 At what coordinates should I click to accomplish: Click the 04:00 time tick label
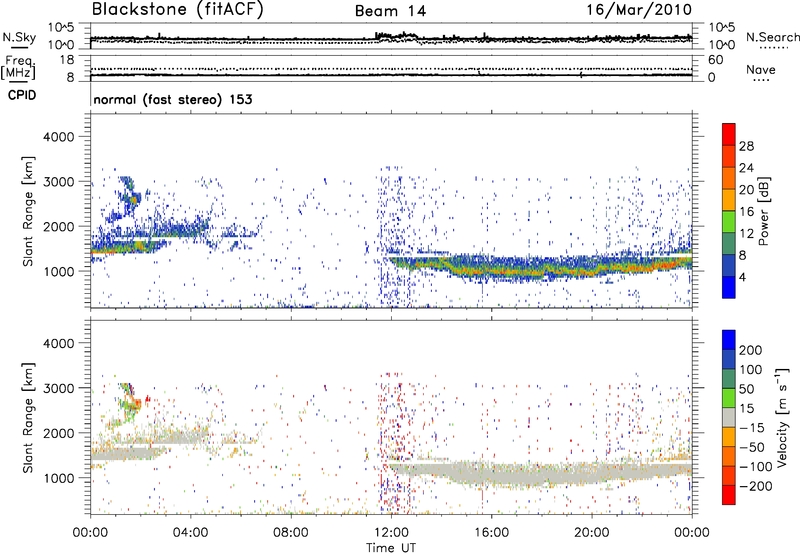click(191, 533)
